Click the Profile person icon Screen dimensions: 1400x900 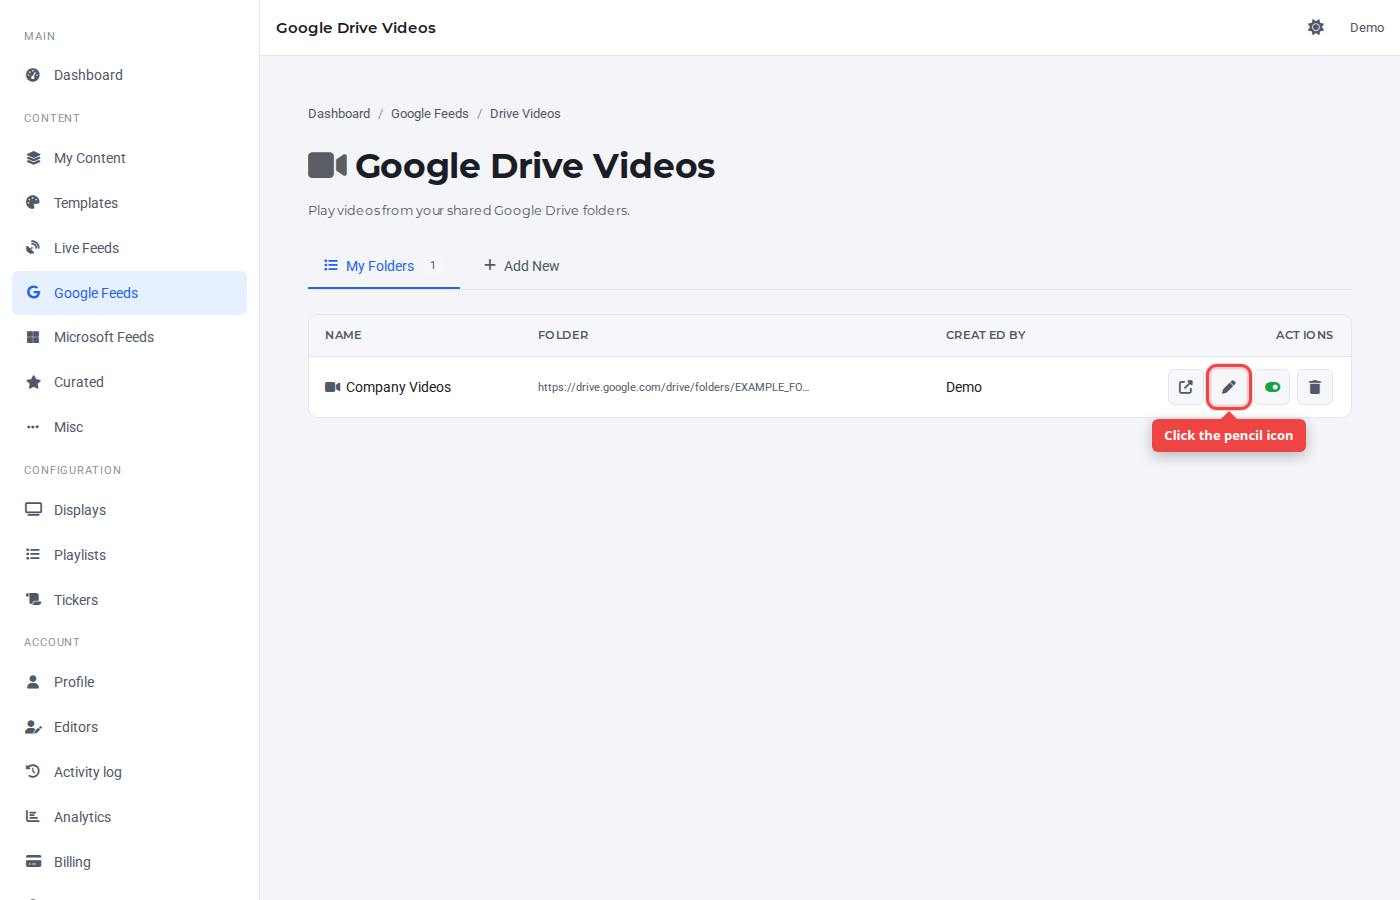[x=33, y=682]
